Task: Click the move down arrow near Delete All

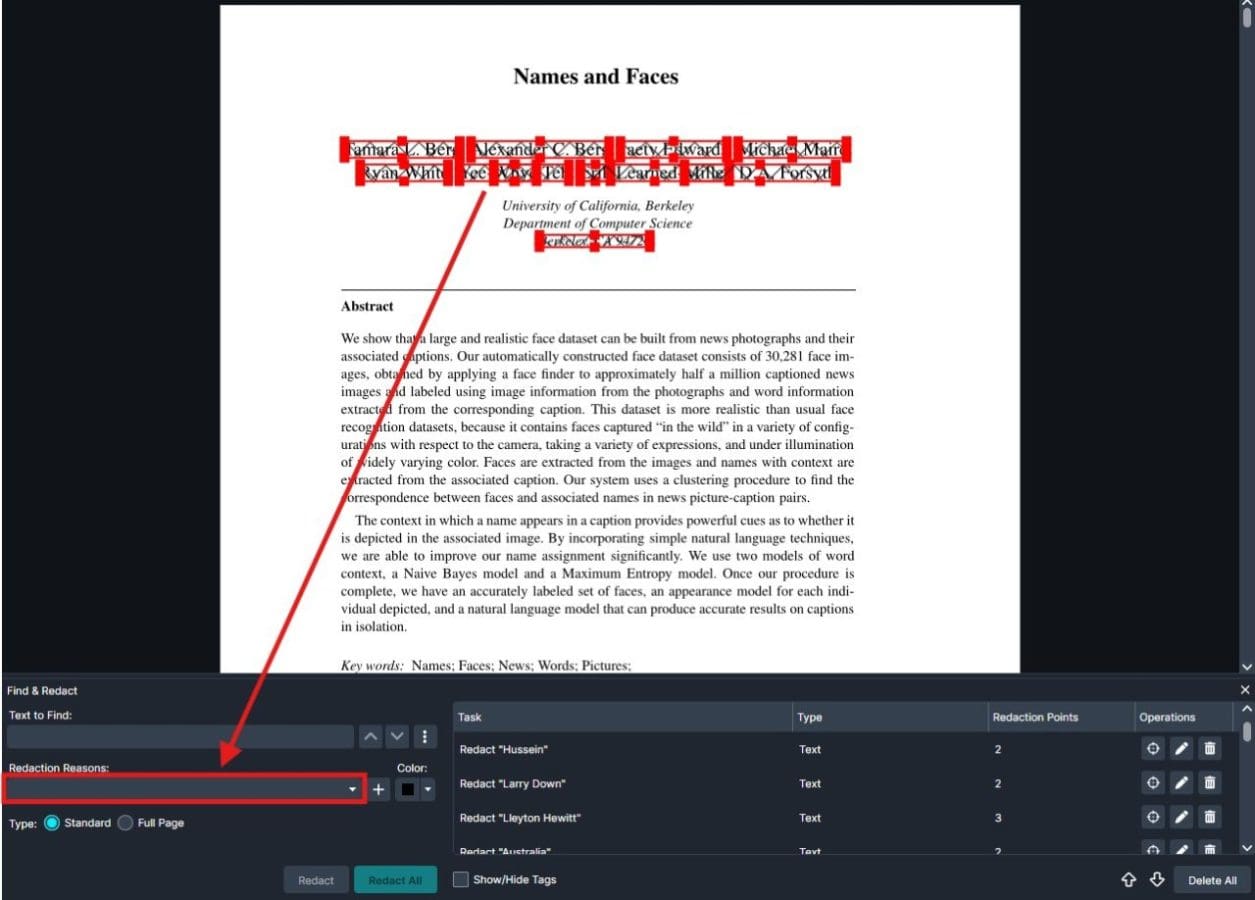Action: pos(1157,880)
